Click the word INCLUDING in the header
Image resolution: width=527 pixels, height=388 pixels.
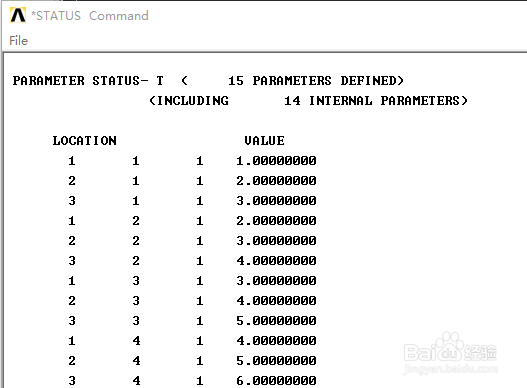tap(193, 101)
